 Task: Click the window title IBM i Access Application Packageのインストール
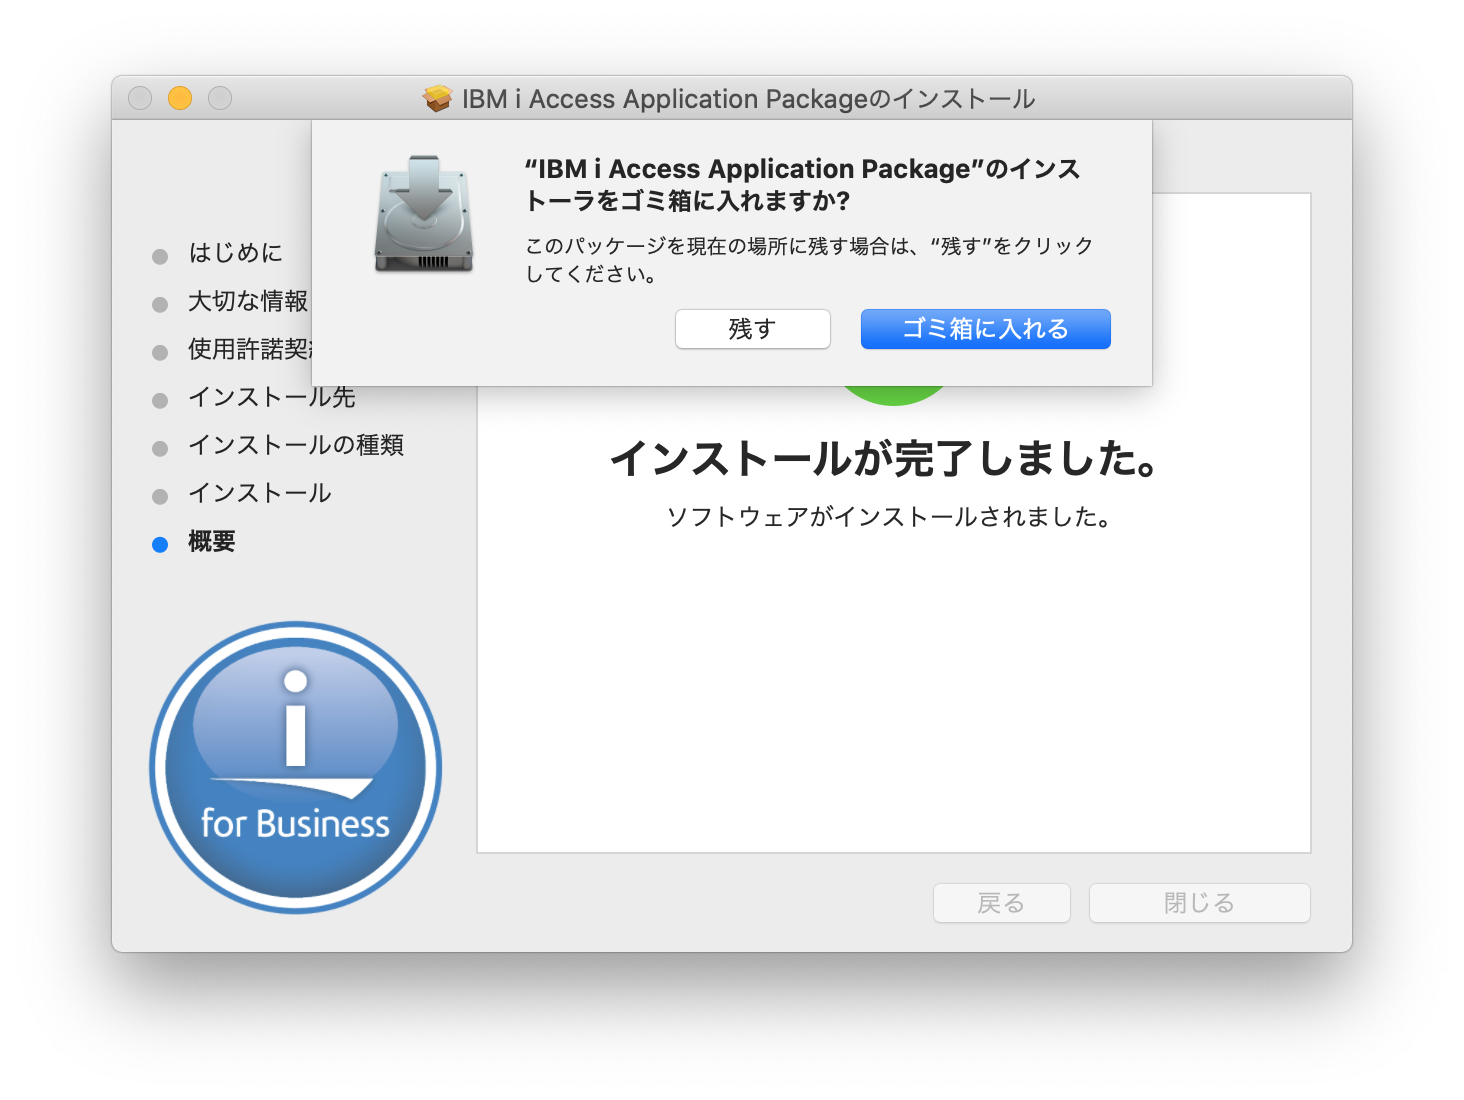pos(748,98)
